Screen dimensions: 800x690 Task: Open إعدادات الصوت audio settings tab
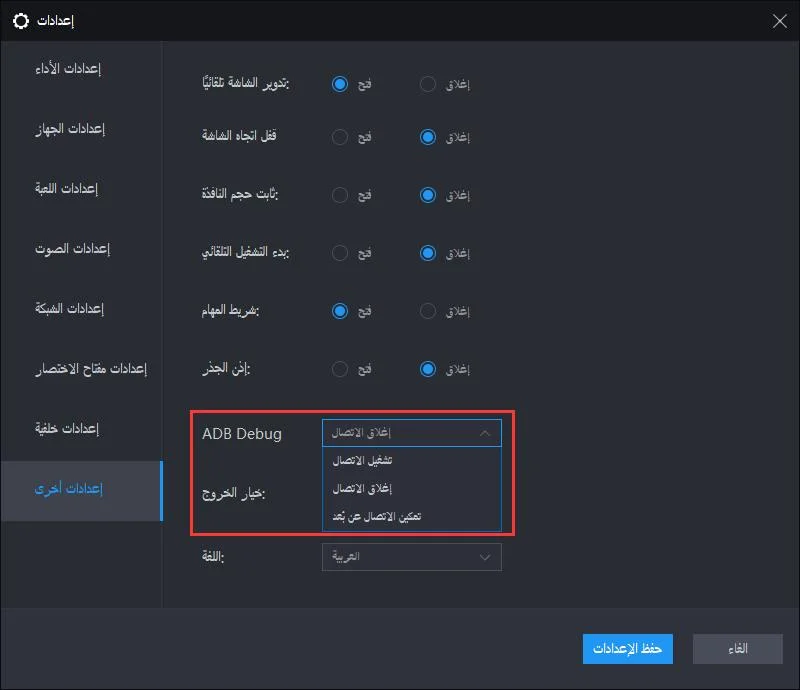coord(82,249)
